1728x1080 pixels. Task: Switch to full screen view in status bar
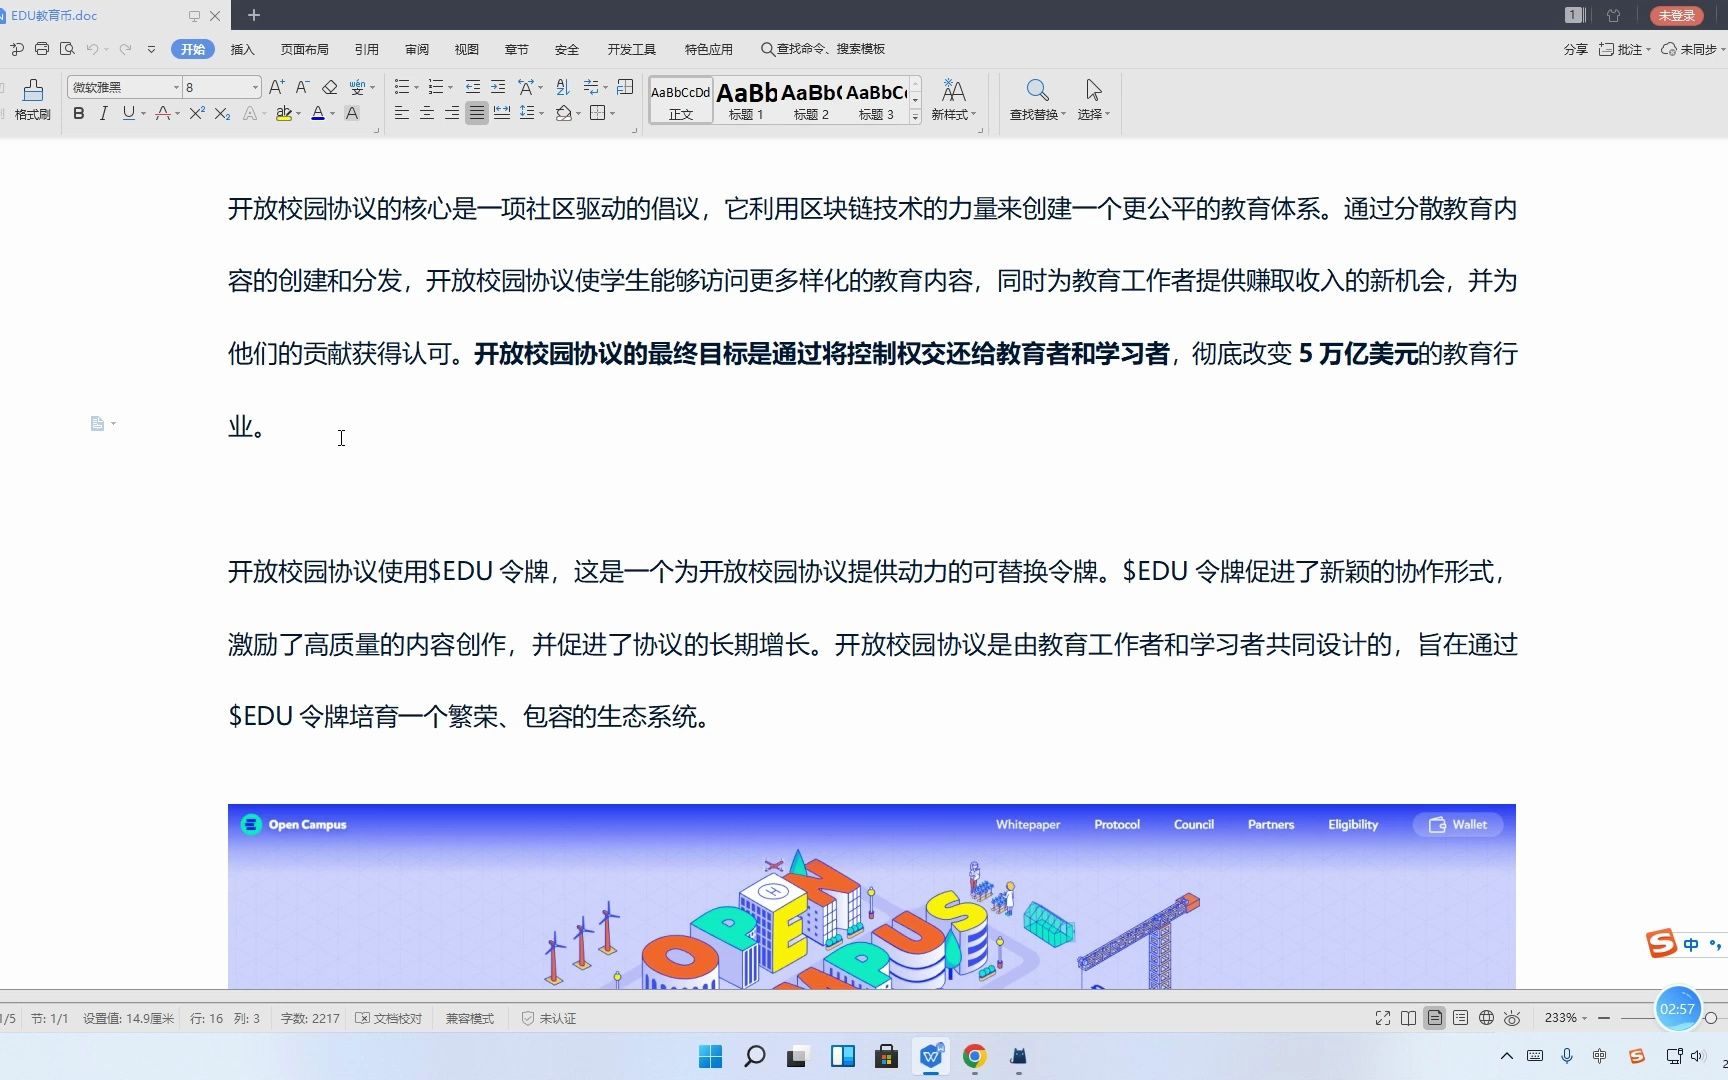pos(1383,1018)
